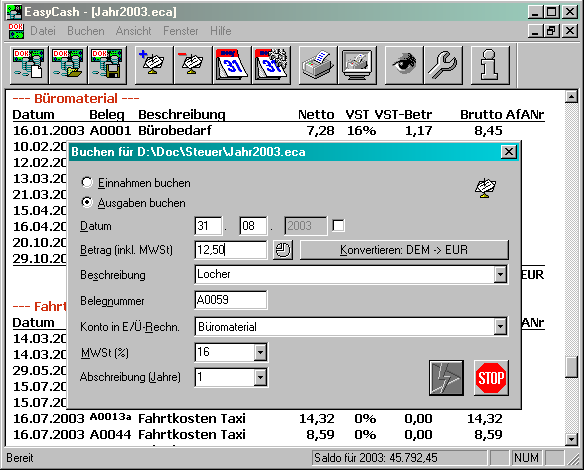
Task: Open the Ansicht menu
Action: click(x=133, y=31)
